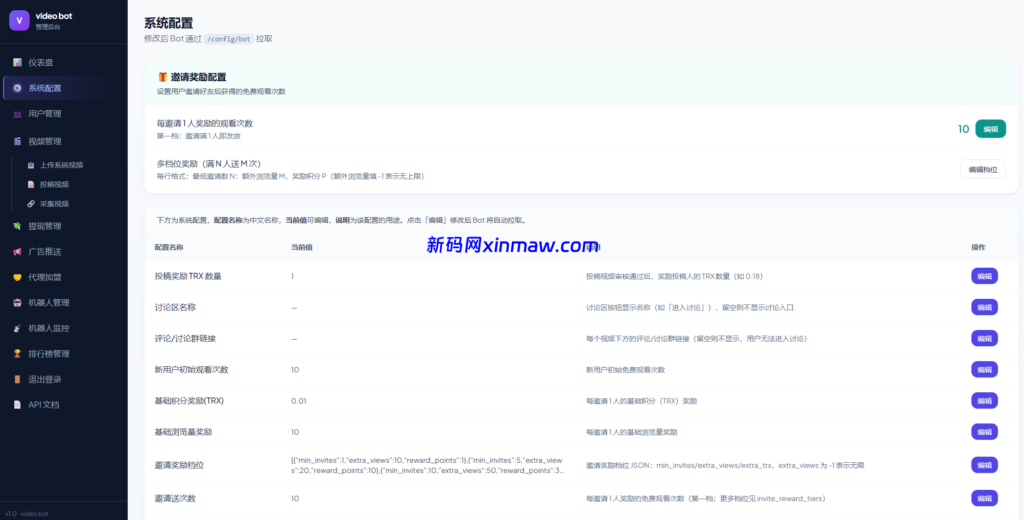Click the 评论/讨论群链接 name cell
Image resolution: width=1024 pixels, height=520 pixels.
[185, 338]
